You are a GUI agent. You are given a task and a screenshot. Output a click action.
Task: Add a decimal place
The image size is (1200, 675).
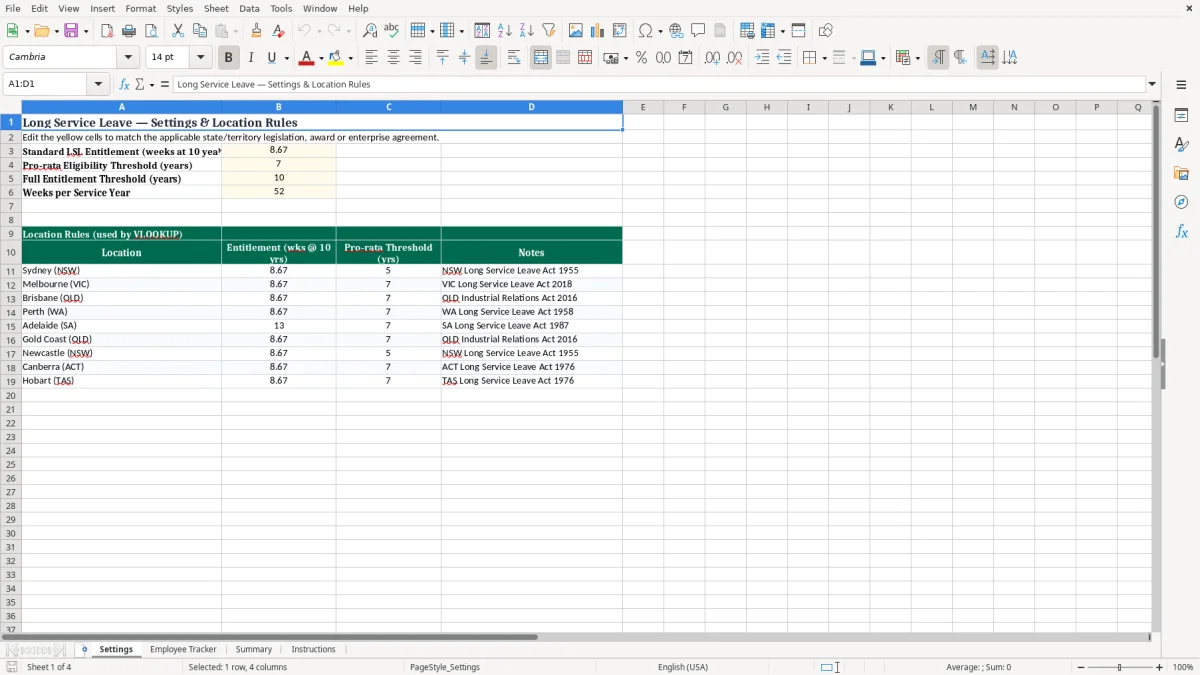click(x=712, y=58)
